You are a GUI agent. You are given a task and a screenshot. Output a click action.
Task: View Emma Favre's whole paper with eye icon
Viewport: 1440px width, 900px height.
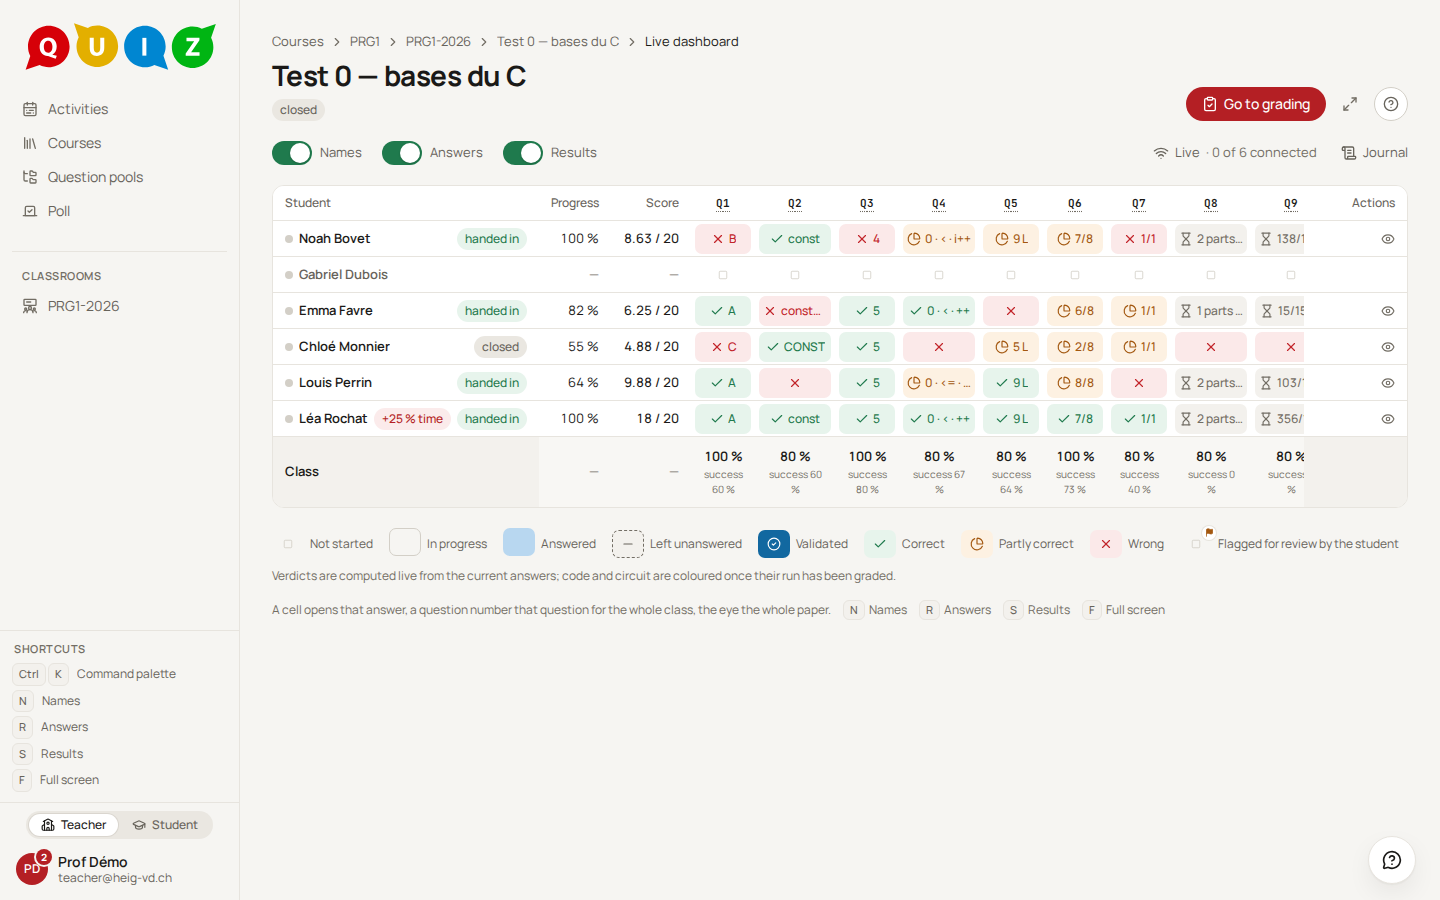(1388, 311)
